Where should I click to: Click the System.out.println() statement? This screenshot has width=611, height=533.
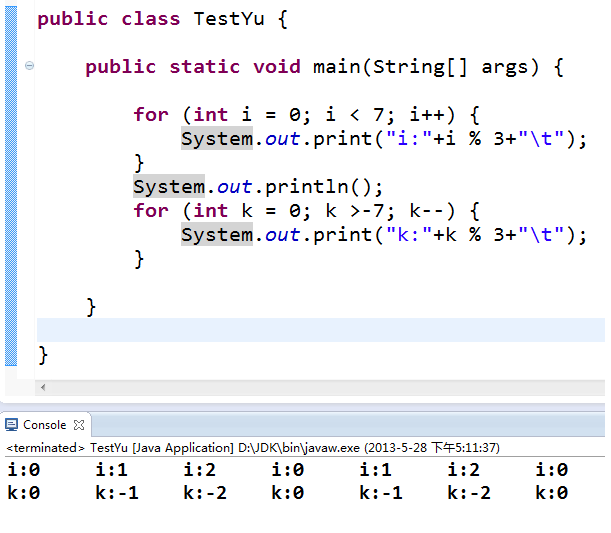(x=258, y=187)
